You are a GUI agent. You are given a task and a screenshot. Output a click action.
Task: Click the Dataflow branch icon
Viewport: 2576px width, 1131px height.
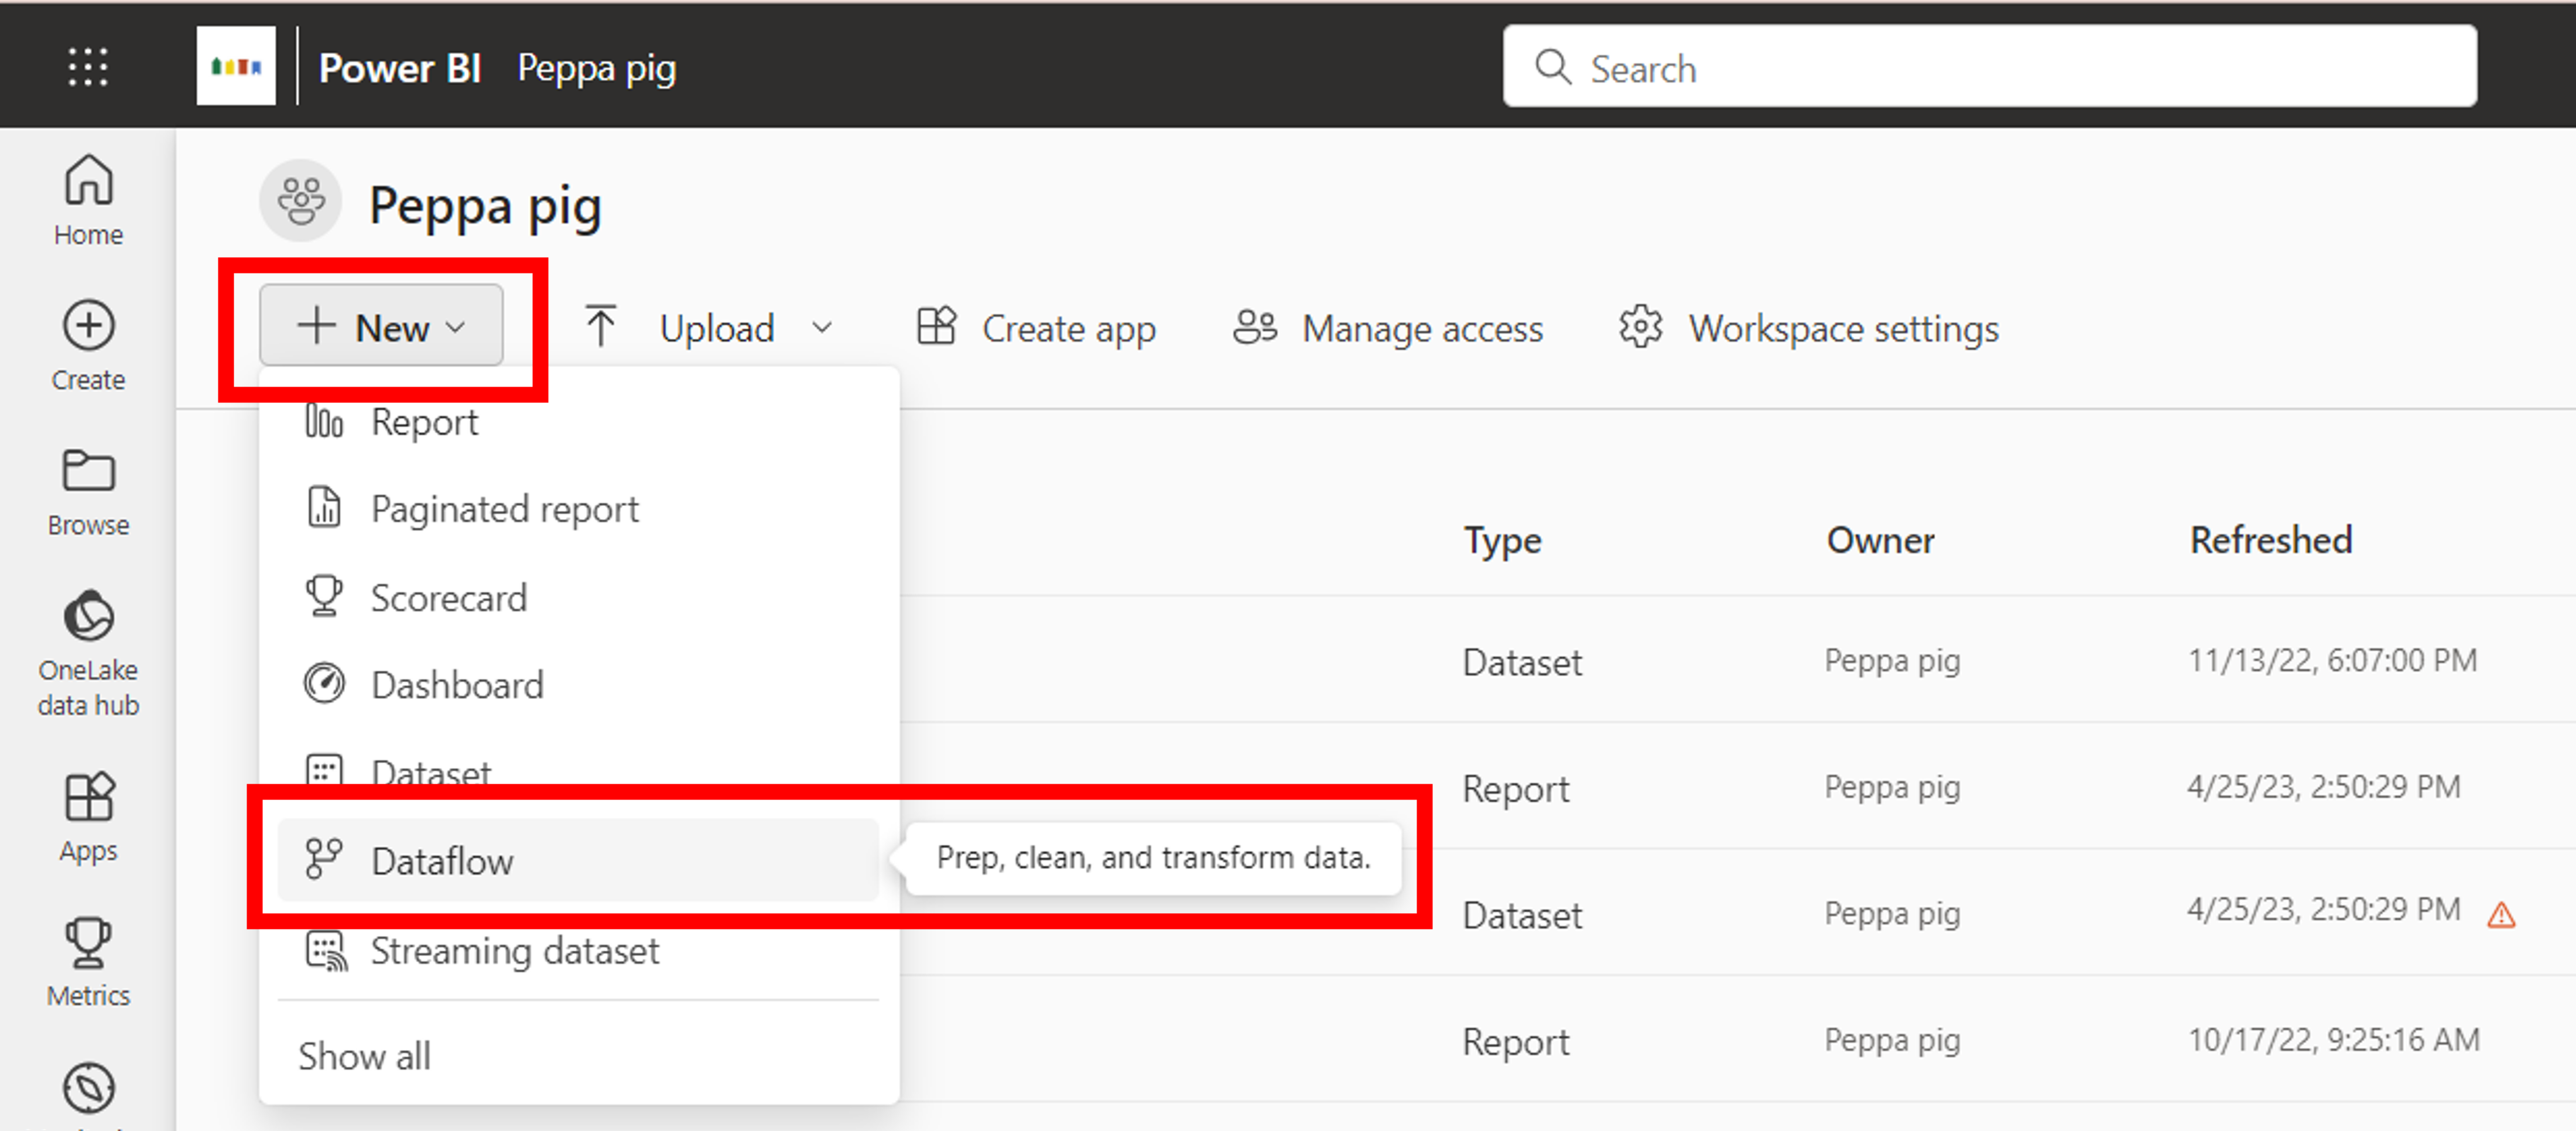coord(324,859)
